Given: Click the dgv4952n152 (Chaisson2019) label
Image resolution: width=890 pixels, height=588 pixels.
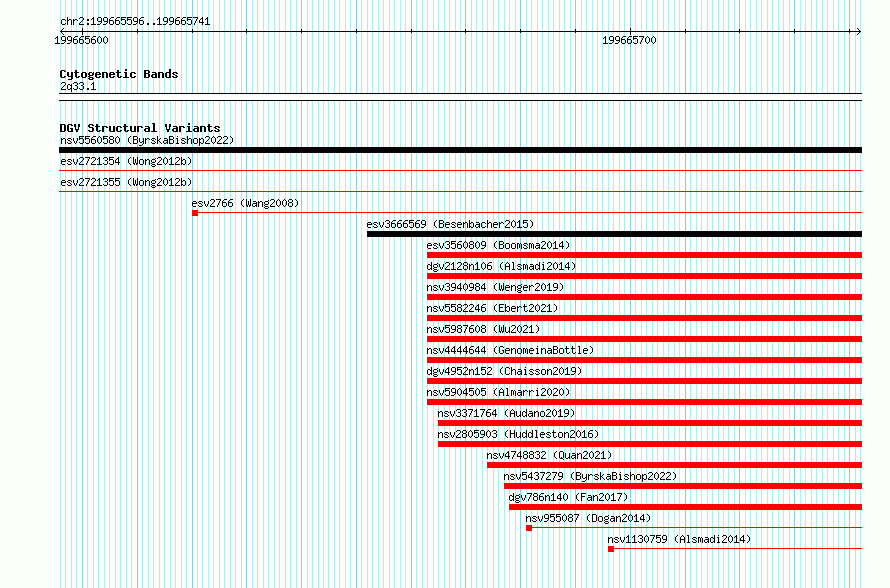Looking at the screenshot, I should click(504, 371).
